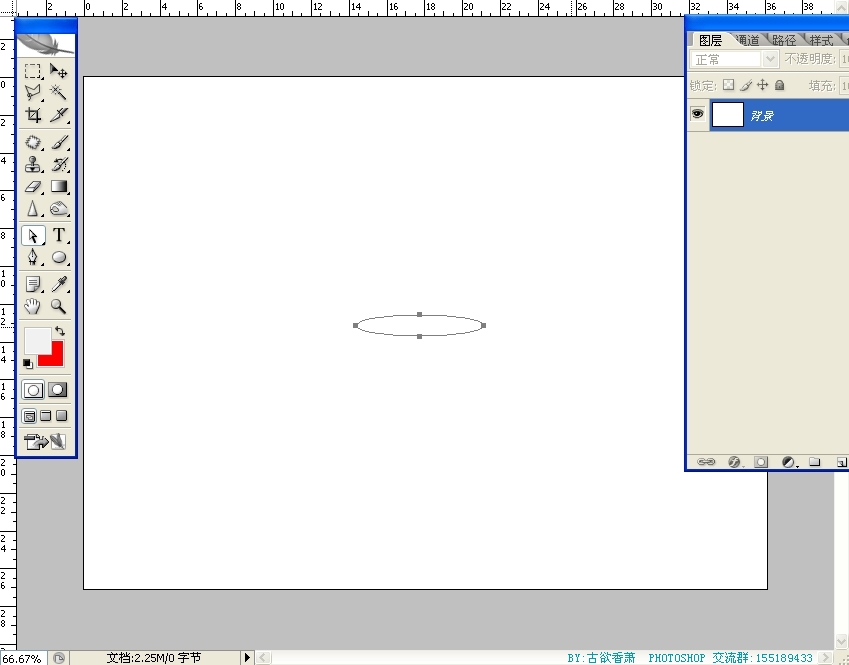Image resolution: width=849 pixels, height=665 pixels.
Task: Select the Magic Wand tool
Action: pyautogui.click(x=59, y=92)
